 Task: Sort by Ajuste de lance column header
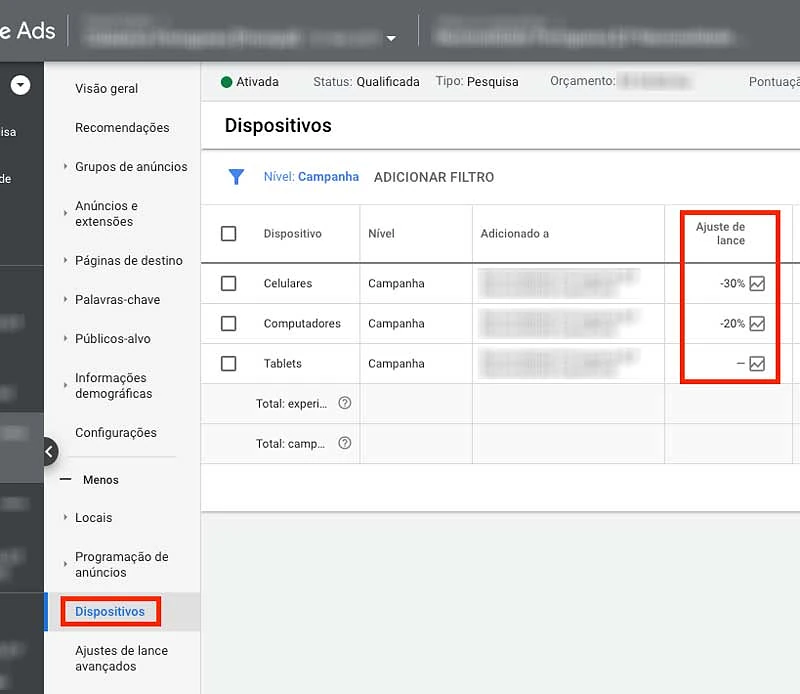point(720,233)
